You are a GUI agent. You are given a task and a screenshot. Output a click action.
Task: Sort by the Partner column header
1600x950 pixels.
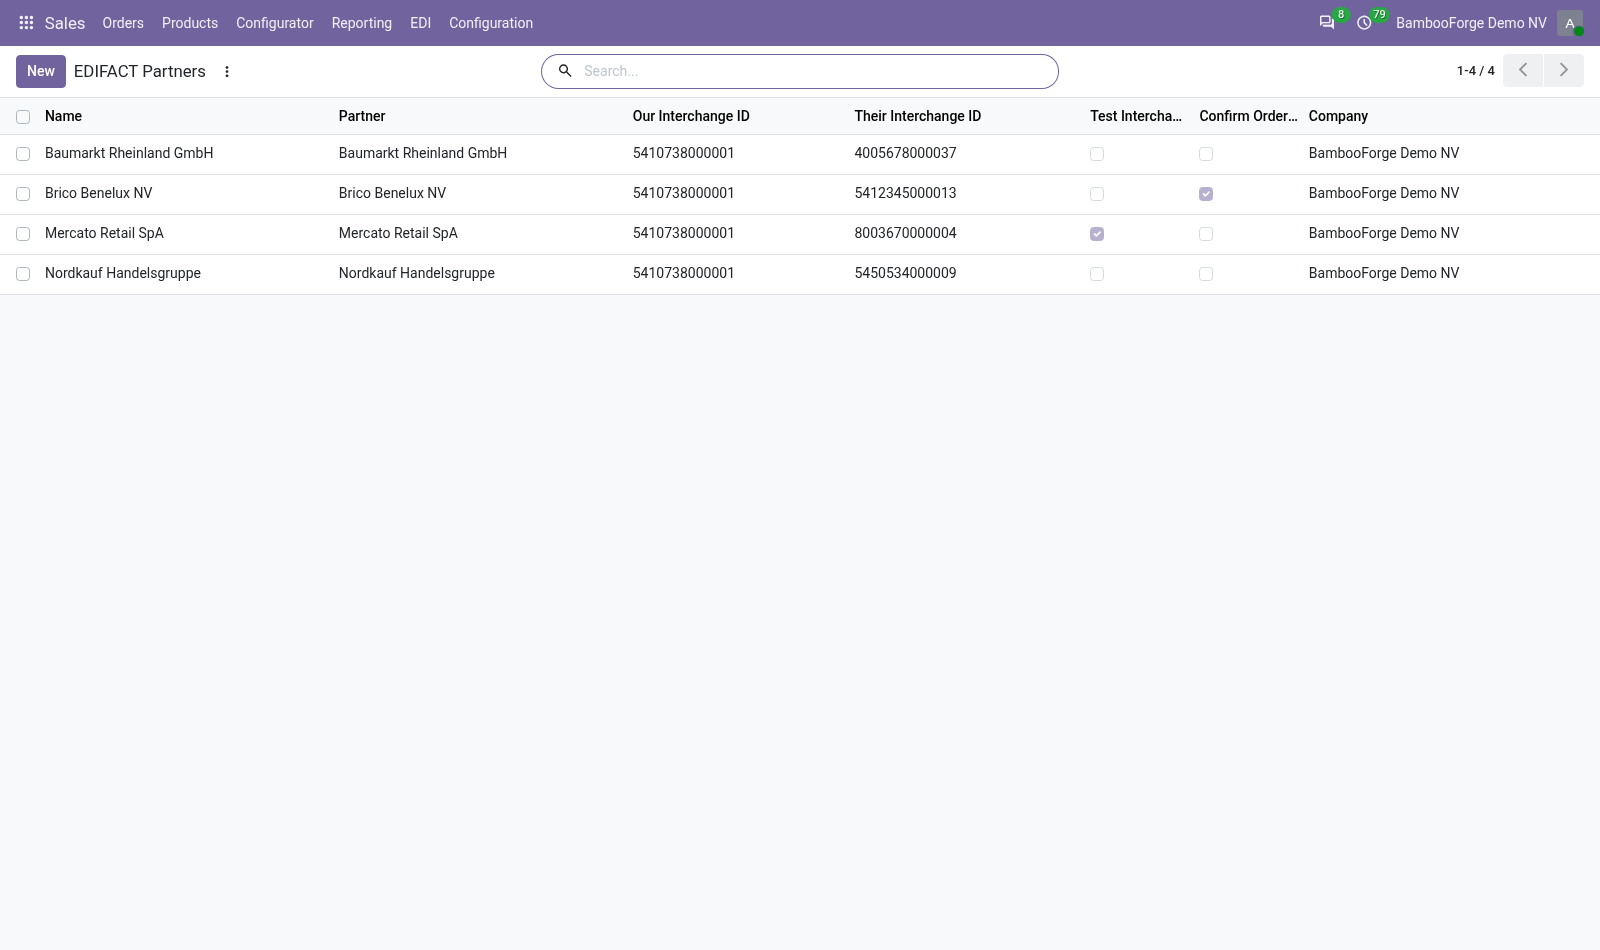pyautogui.click(x=362, y=116)
